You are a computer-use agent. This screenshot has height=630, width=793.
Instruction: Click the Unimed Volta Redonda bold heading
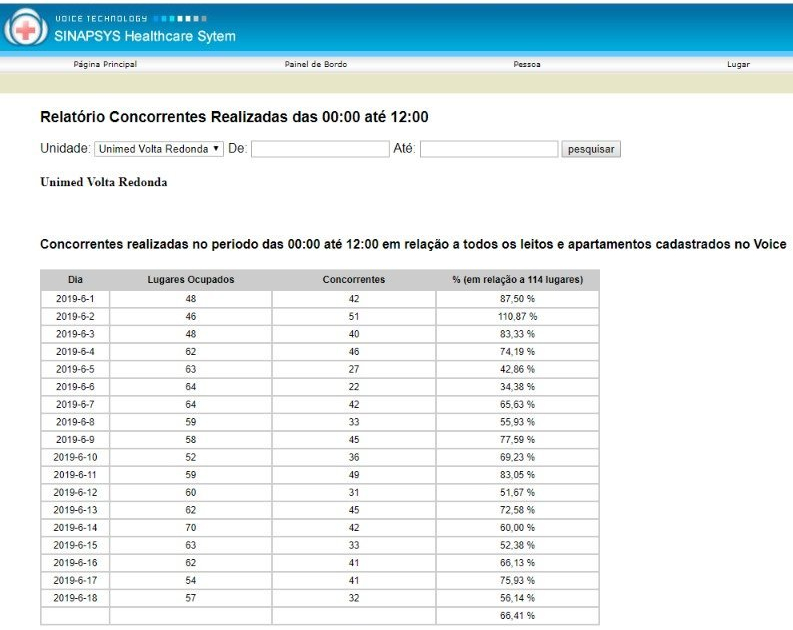103,183
